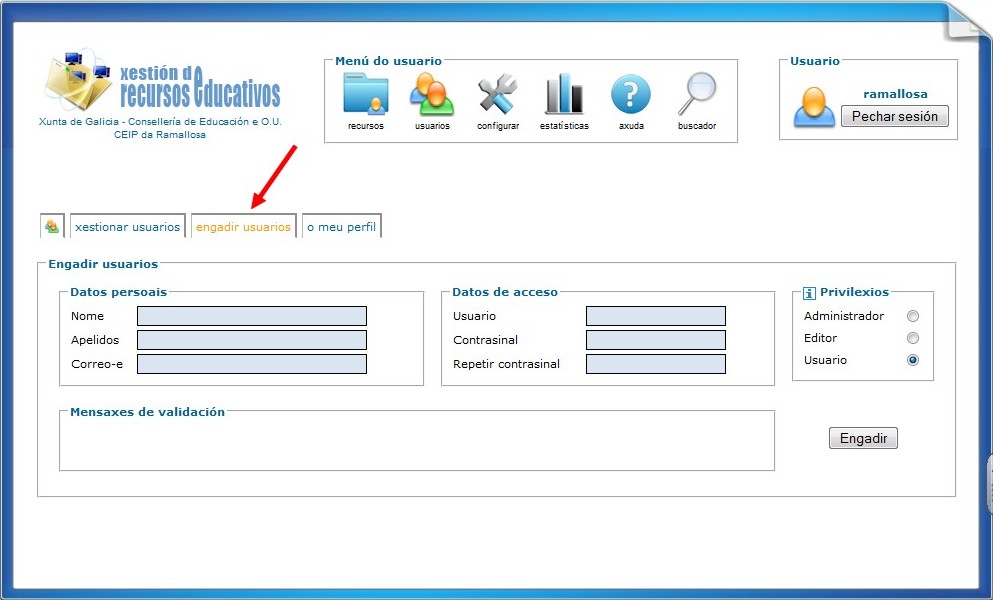Focus the Correo-e text field
Image resolution: width=993 pixels, height=600 pixels.
click(251, 364)
